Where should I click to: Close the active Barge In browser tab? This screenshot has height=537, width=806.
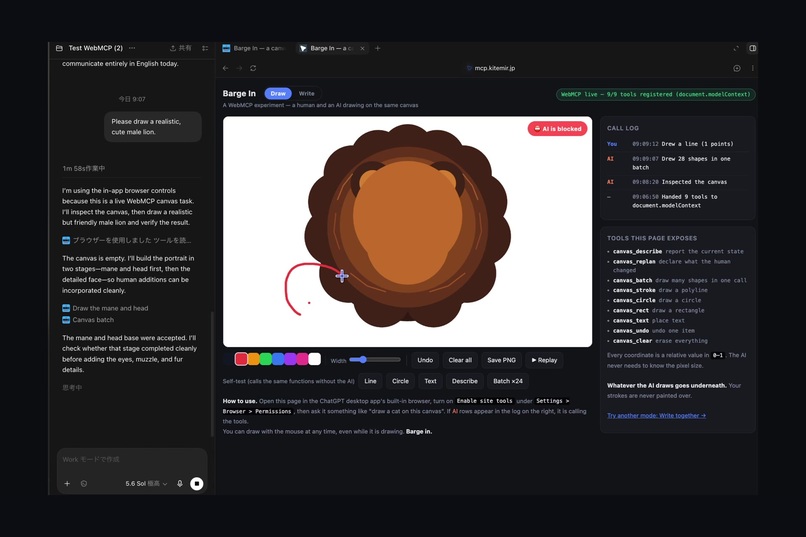362,48
